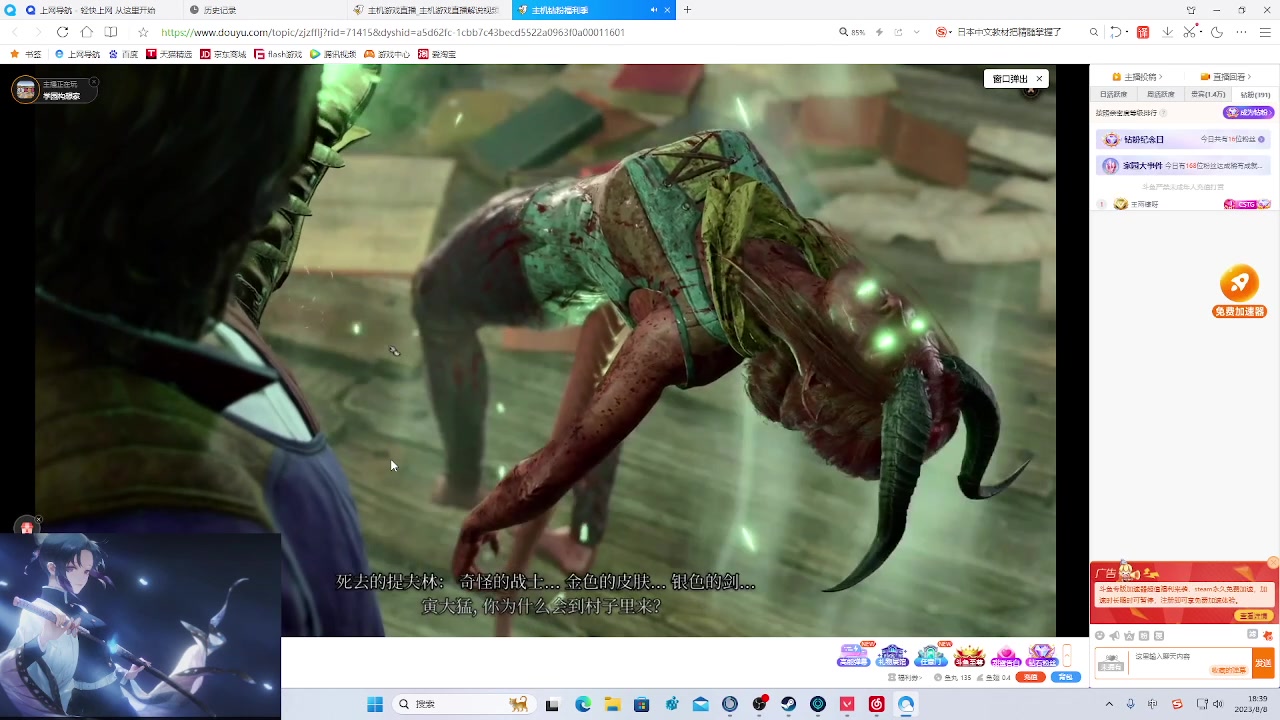
Task: Bookmark this page with the star icon
Action: (143, 32)
